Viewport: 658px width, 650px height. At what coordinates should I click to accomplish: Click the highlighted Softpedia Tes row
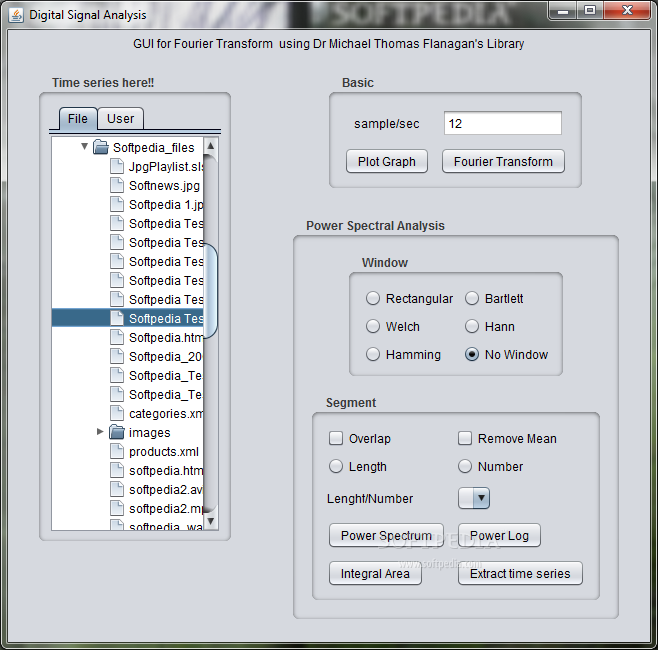(128, 318)
